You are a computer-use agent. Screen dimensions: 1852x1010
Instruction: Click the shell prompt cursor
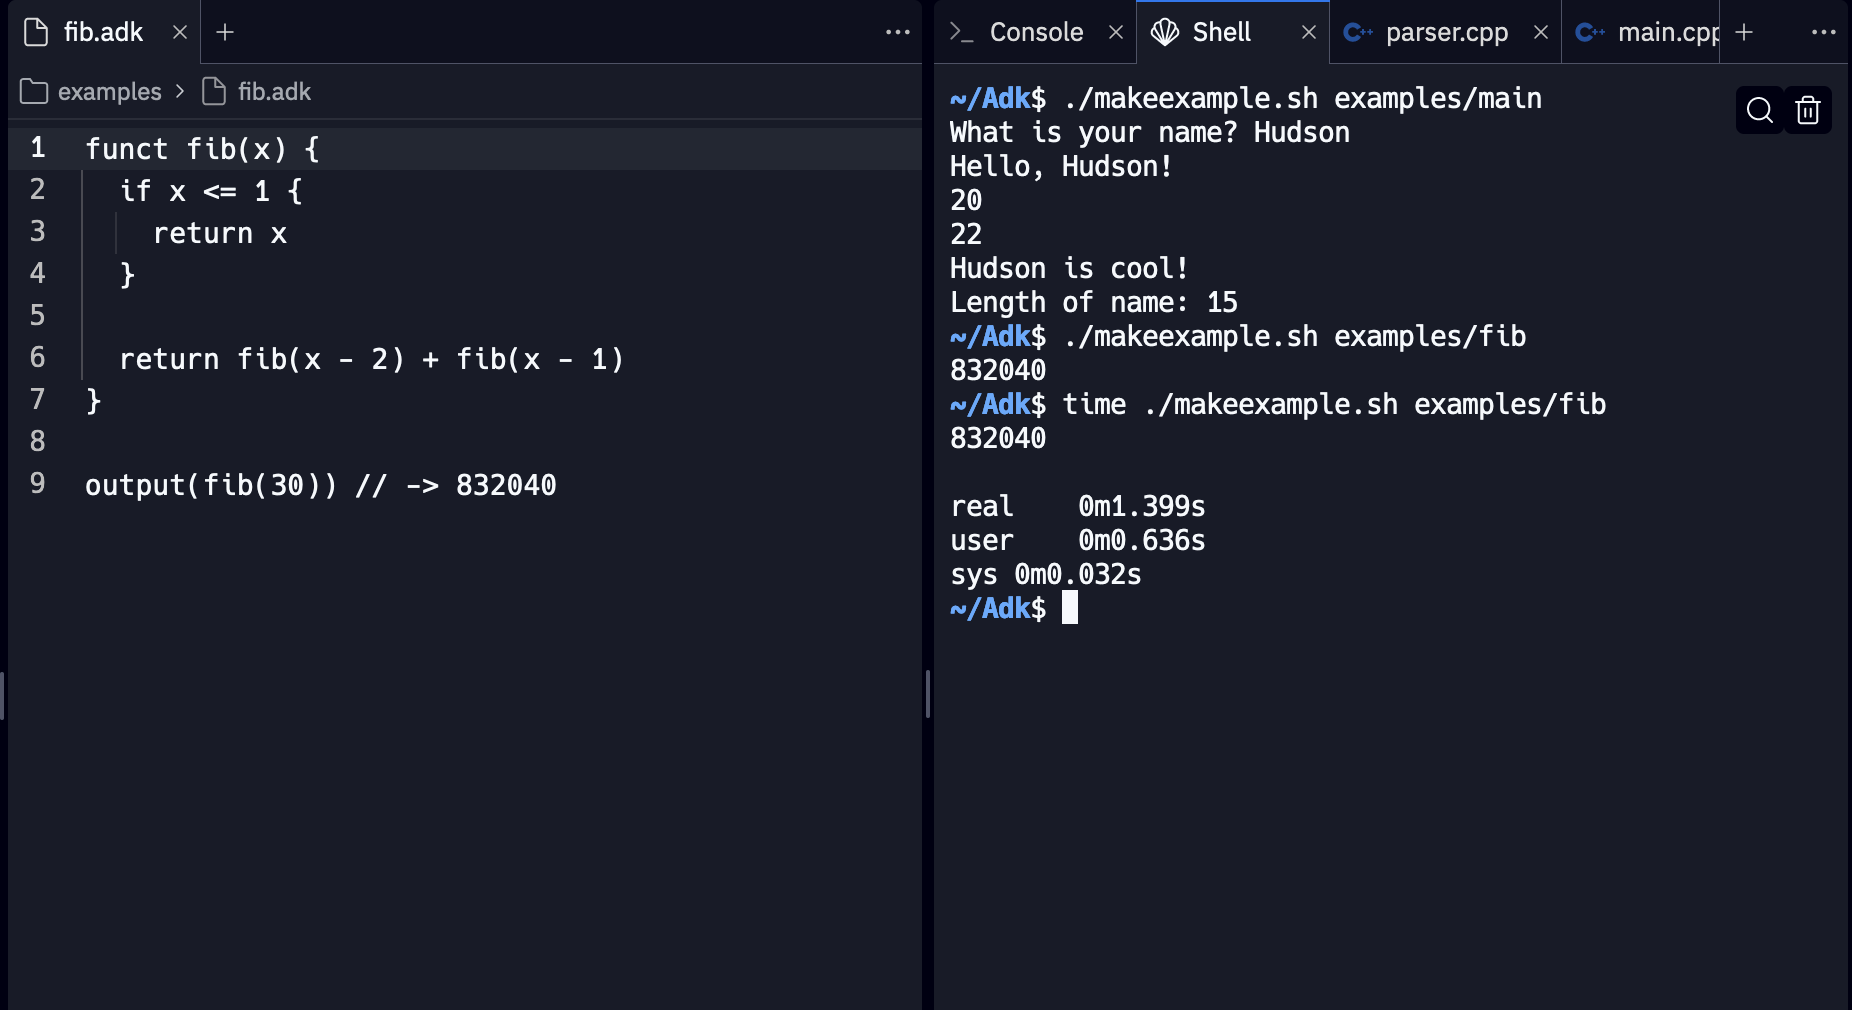pyautogui.click(x=1070, y=608)
